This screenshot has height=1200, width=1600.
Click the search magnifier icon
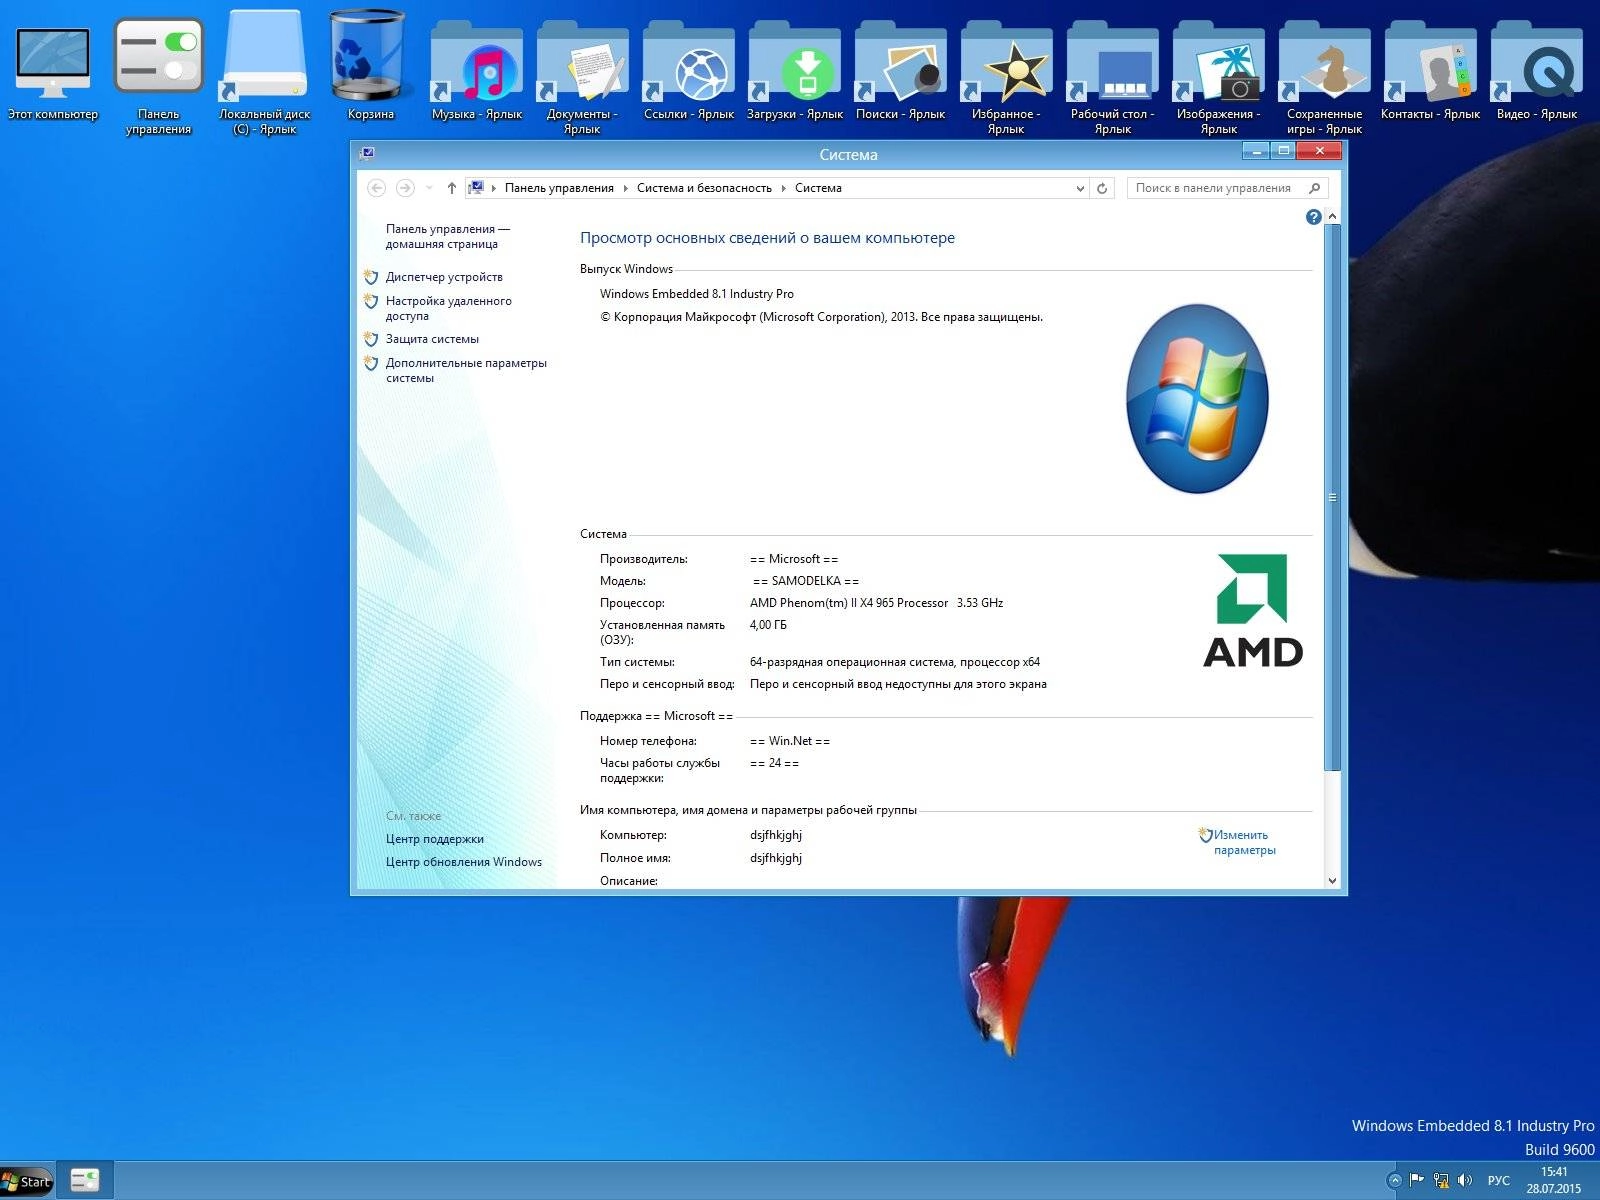click(1314, 188)
